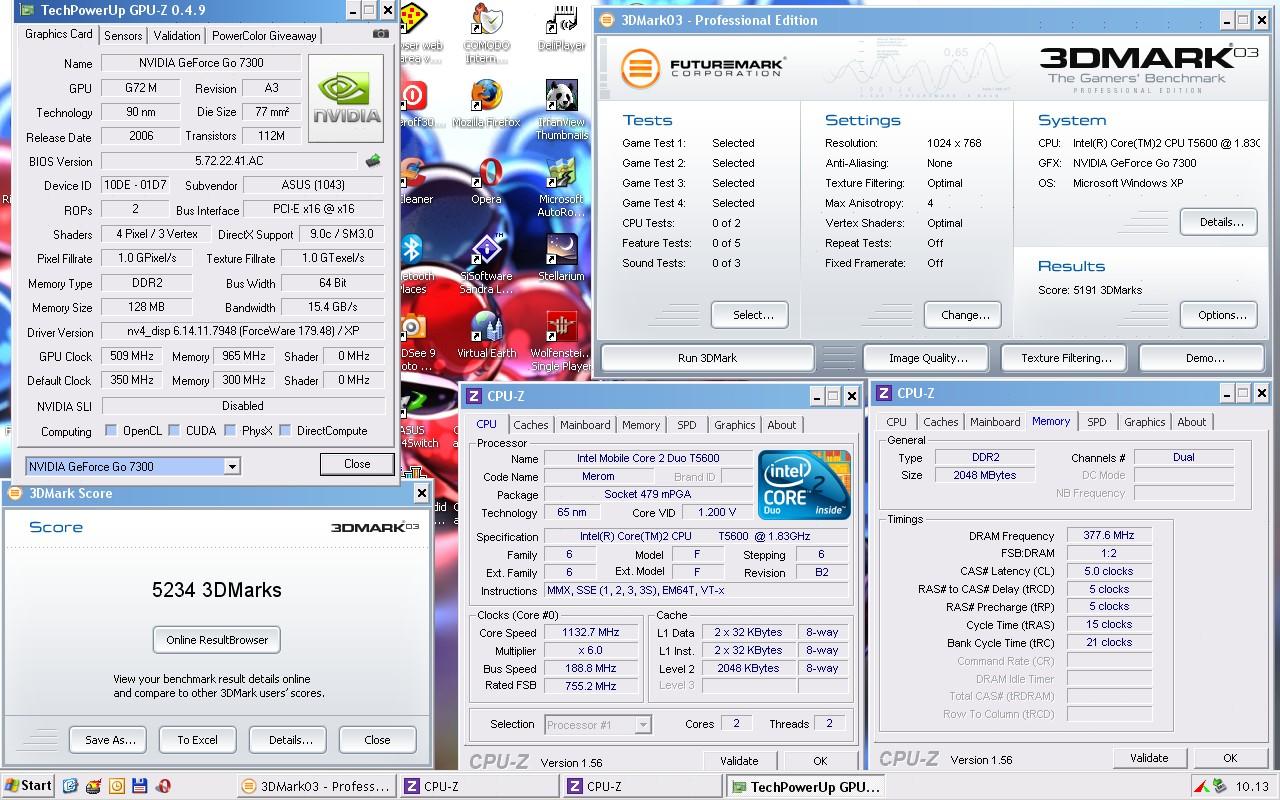Open the PowerColor Giveaway tab
Viewport: 1280px width, 800px height.
pyautogui.click(x=264, y=35)
